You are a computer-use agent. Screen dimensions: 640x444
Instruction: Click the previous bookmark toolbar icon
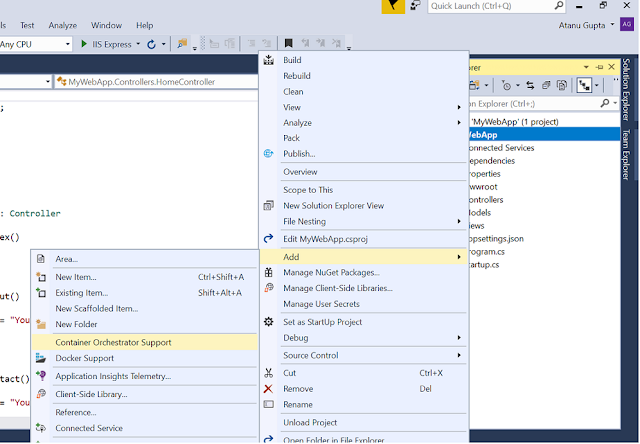(x=305, y=43)
